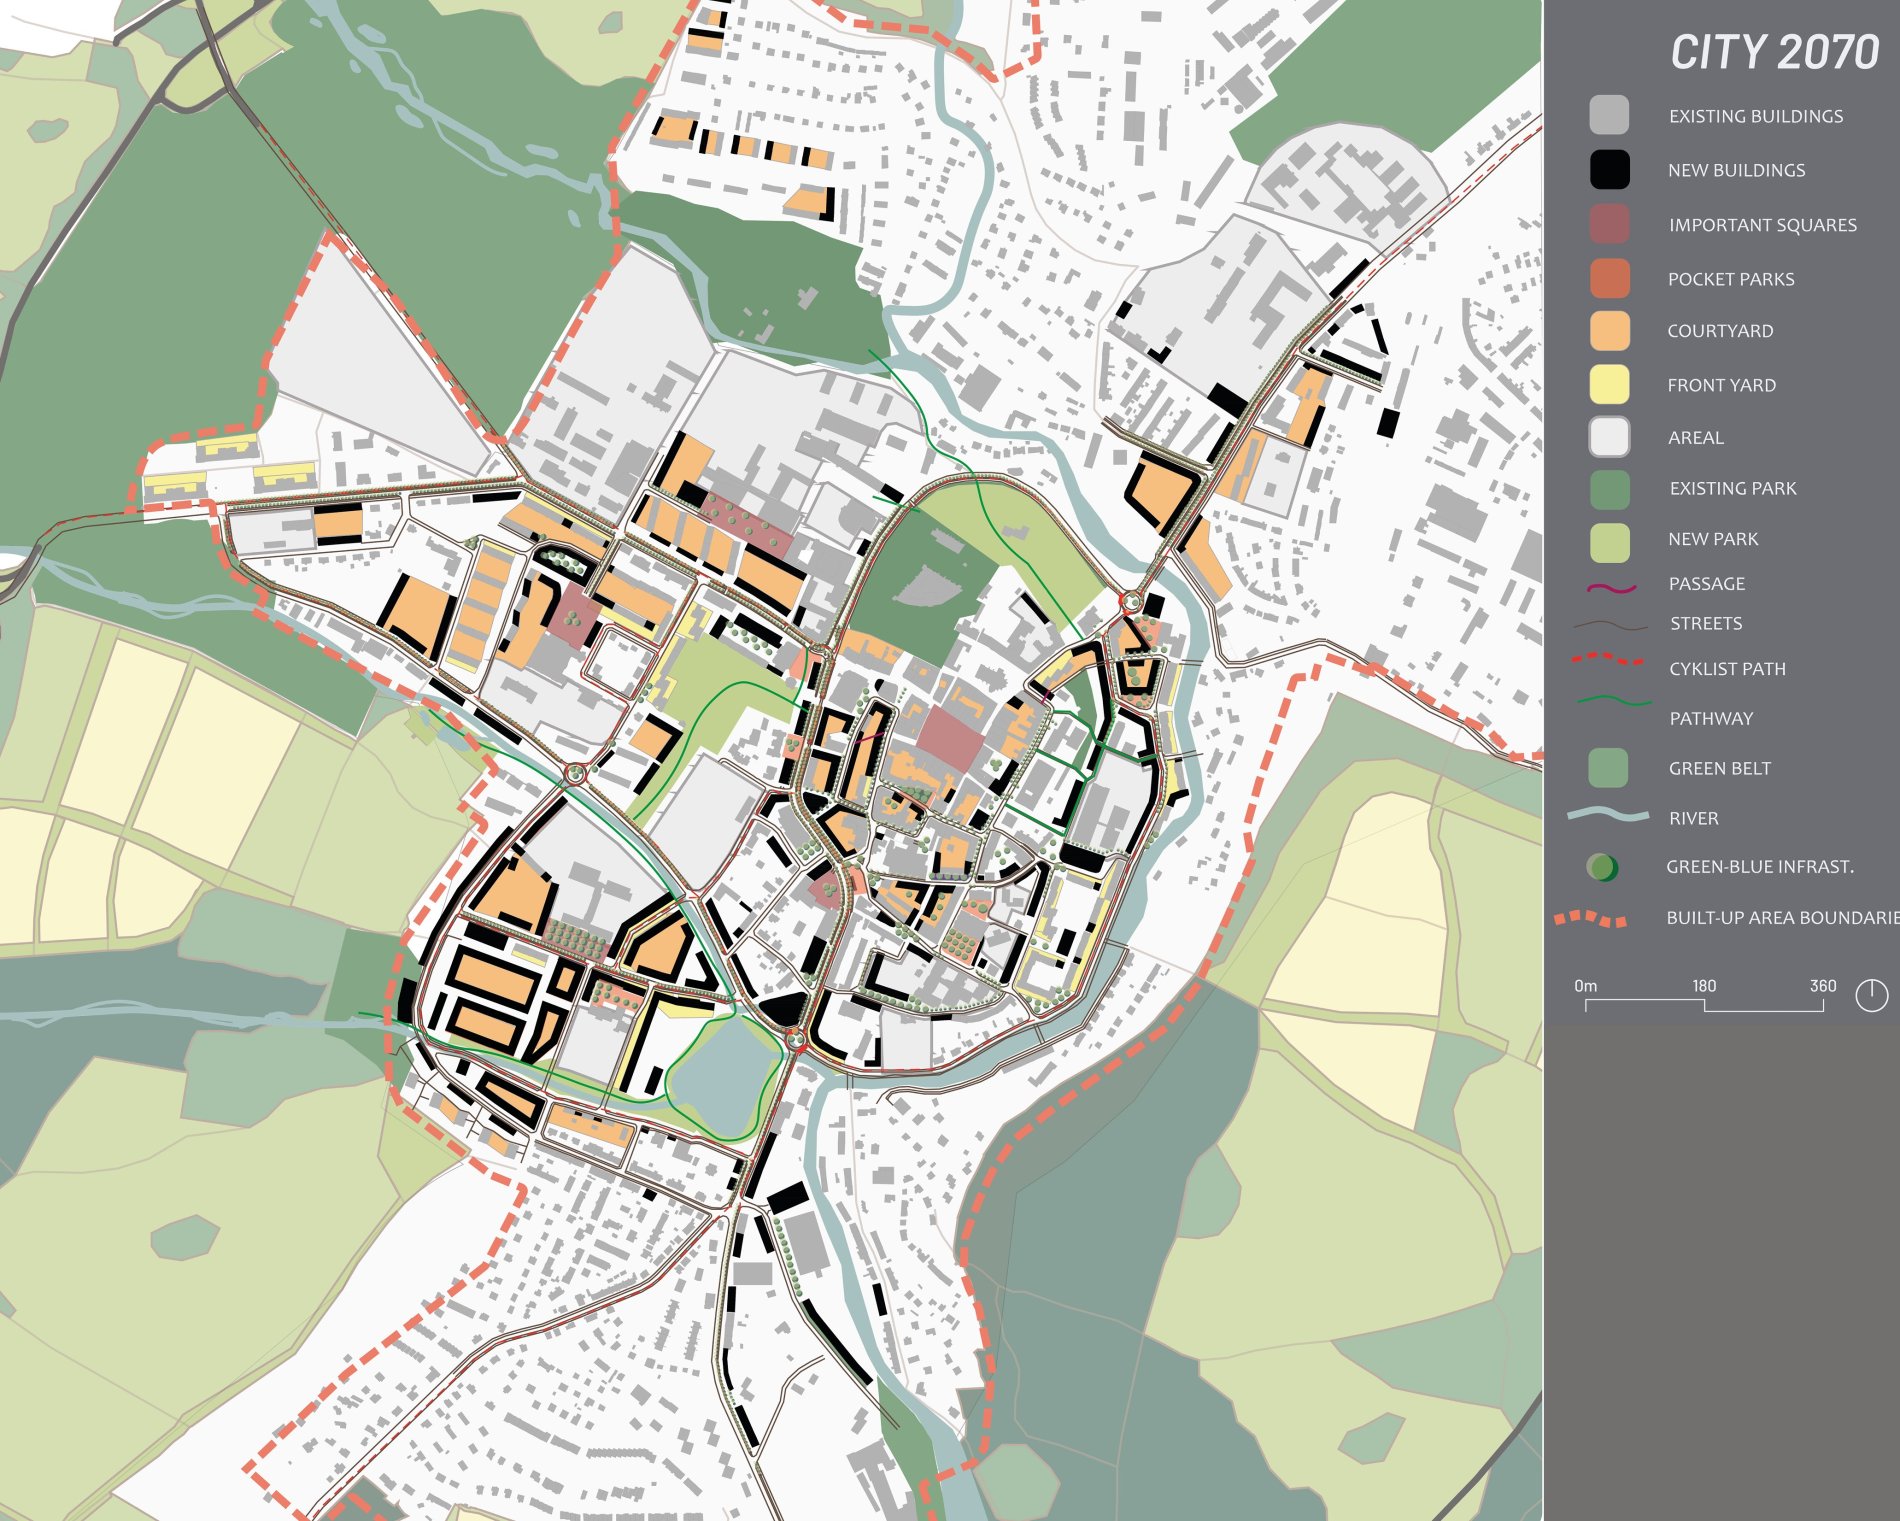The image size is (1900, 1521).
Task: Click the Existing Buildings gray swatch
Action: coord(1609,115)
